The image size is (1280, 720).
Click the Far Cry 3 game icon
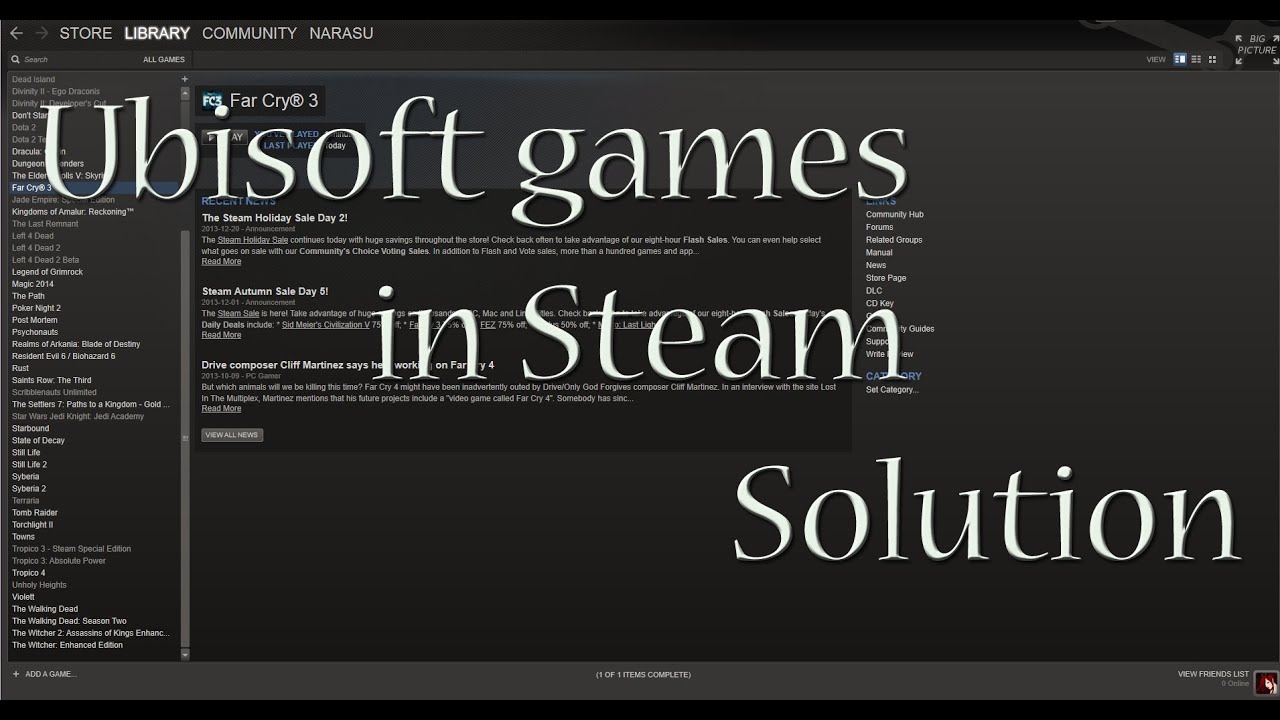point(212,100)
